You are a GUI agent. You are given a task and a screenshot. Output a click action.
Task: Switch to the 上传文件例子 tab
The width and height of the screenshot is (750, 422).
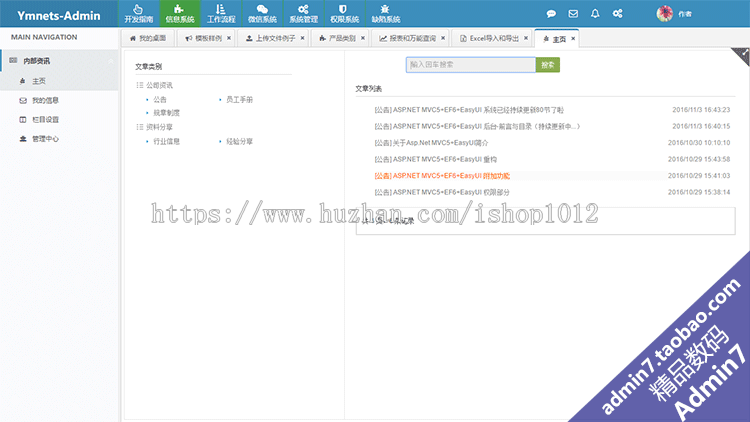point(271,38)
